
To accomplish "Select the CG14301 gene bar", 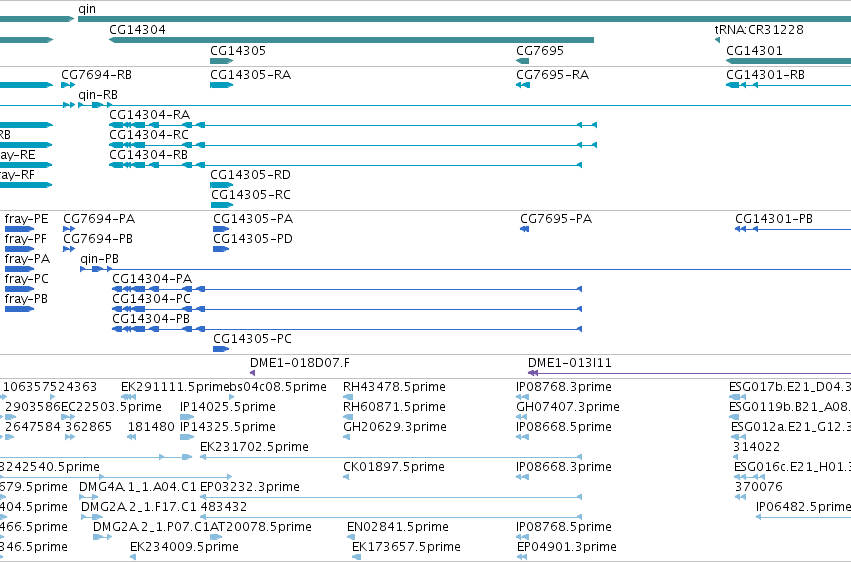I will pos(789,61).
